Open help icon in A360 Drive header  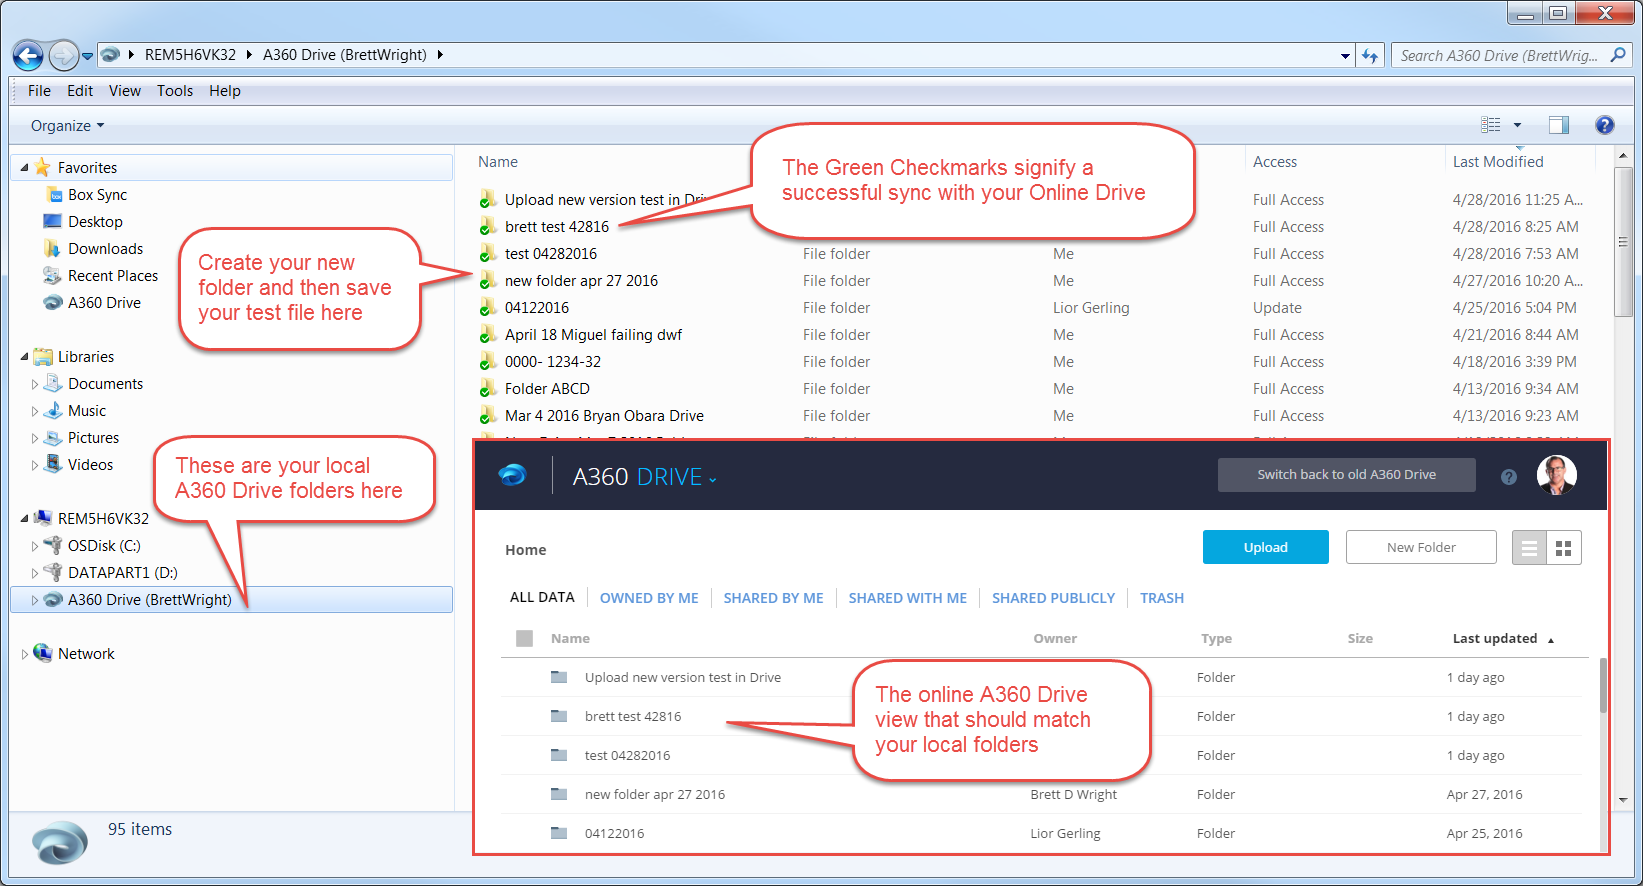(1509, 477)
